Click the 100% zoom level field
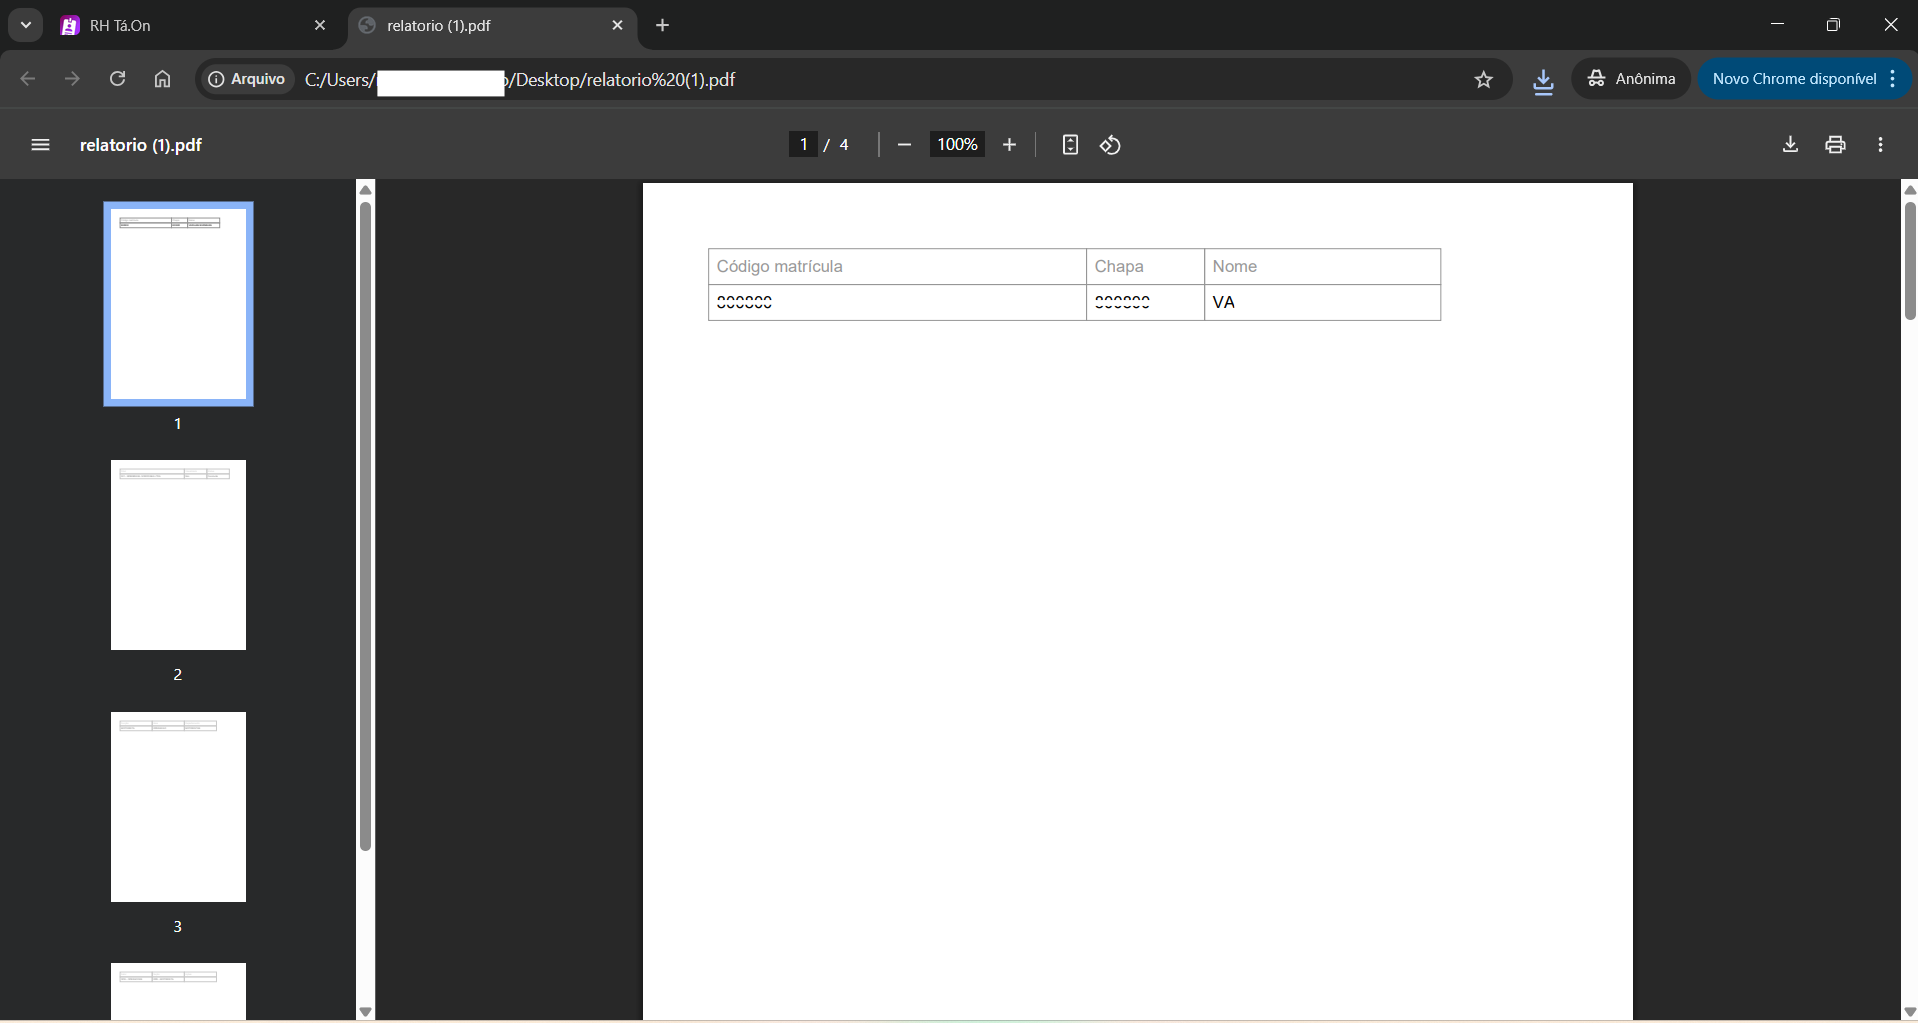 pyautogui.click(x=957, y=145)
